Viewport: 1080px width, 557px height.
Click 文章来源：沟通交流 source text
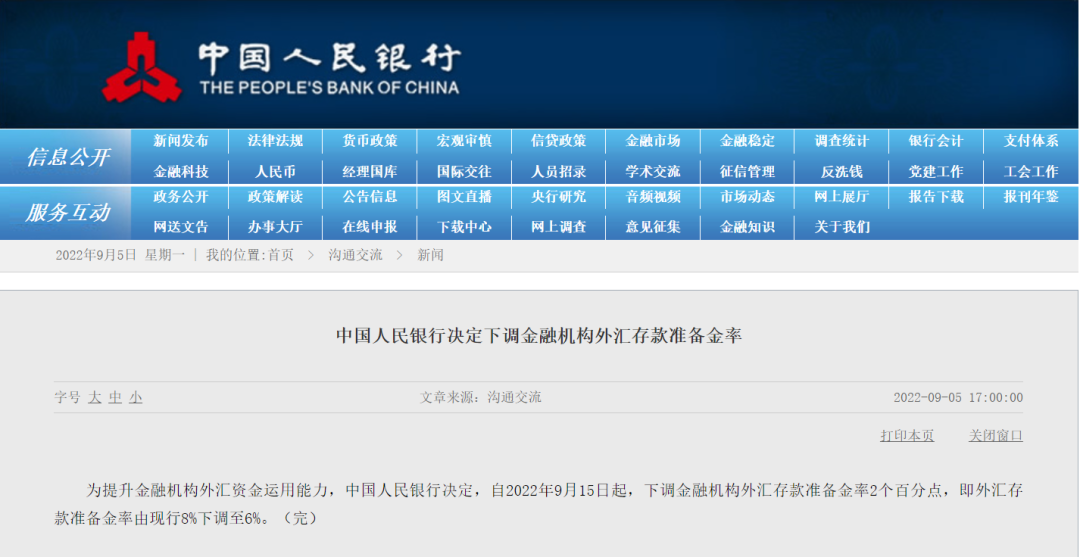point(481,397)
